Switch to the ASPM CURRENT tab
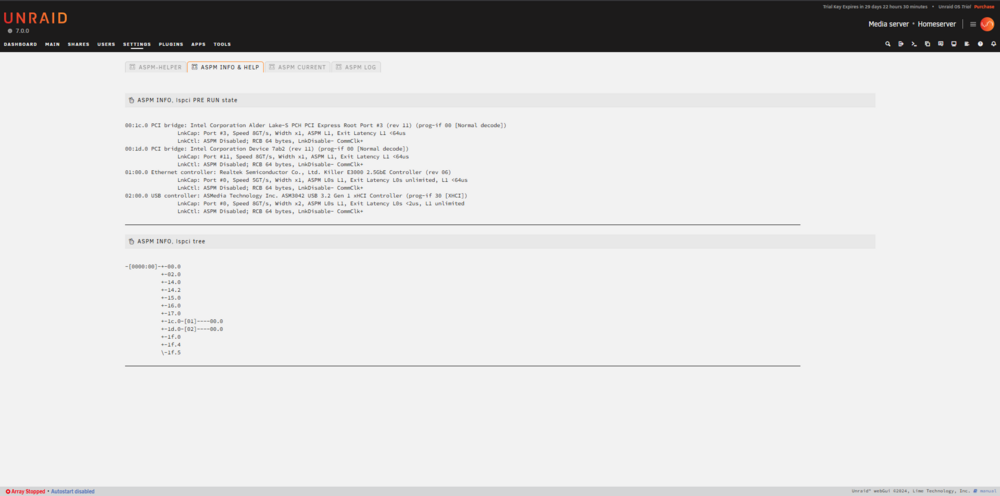Viewport: 1000px width, 496px height. (x=297, y=67)
